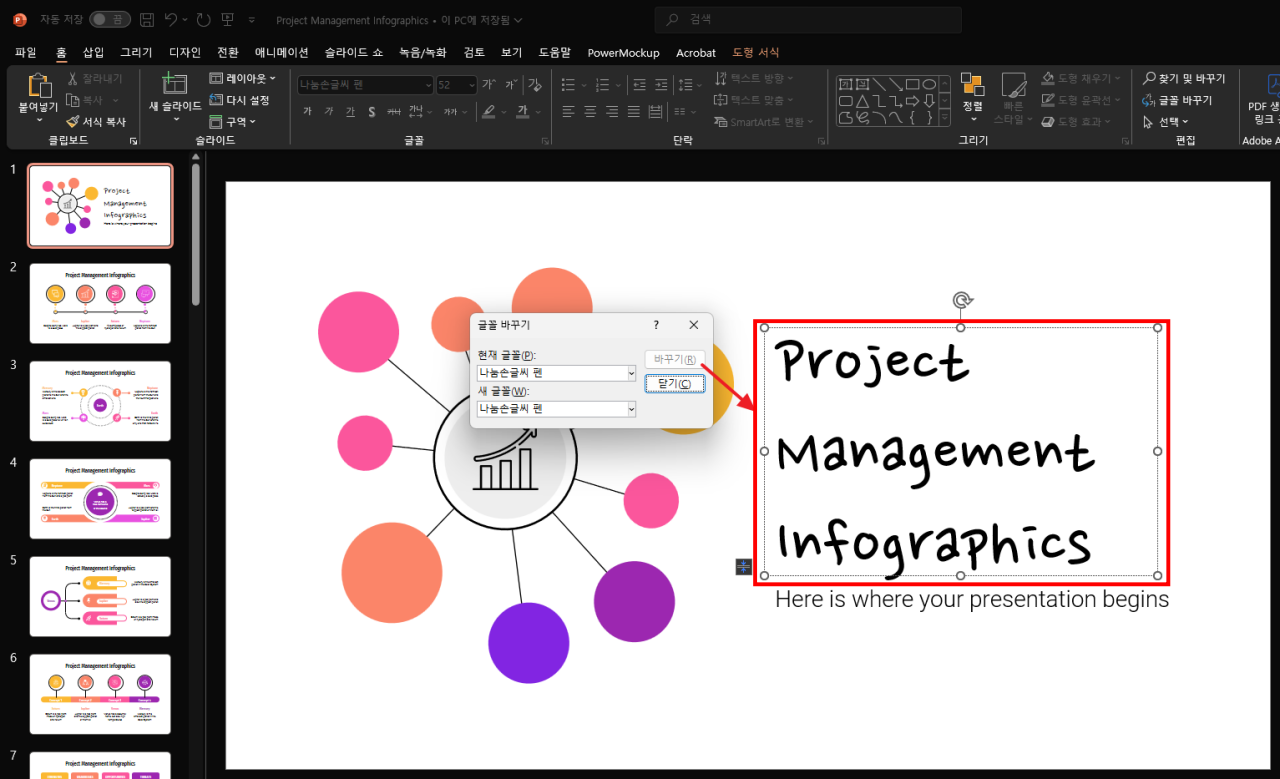Click the decrease font size icon
The width and height of the screenshot is (1280, 779).
[513, 85]
